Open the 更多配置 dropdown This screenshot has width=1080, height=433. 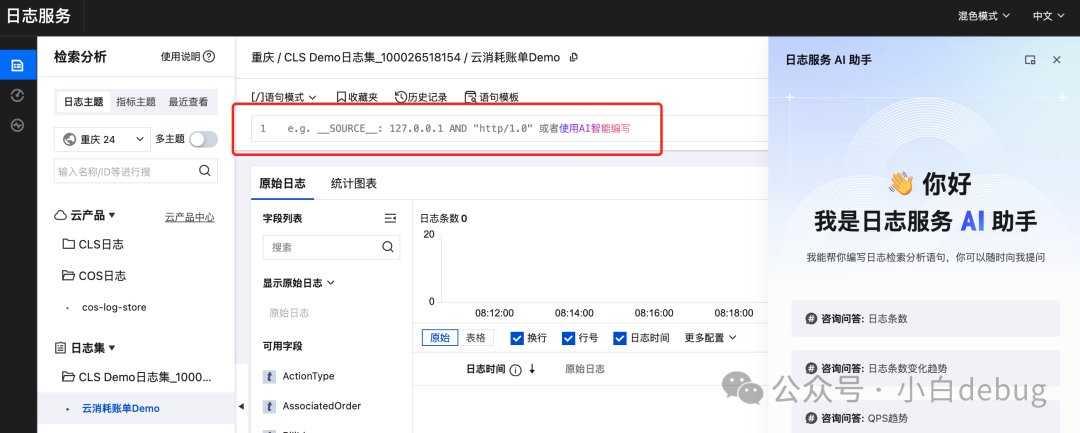pos(711,337)
